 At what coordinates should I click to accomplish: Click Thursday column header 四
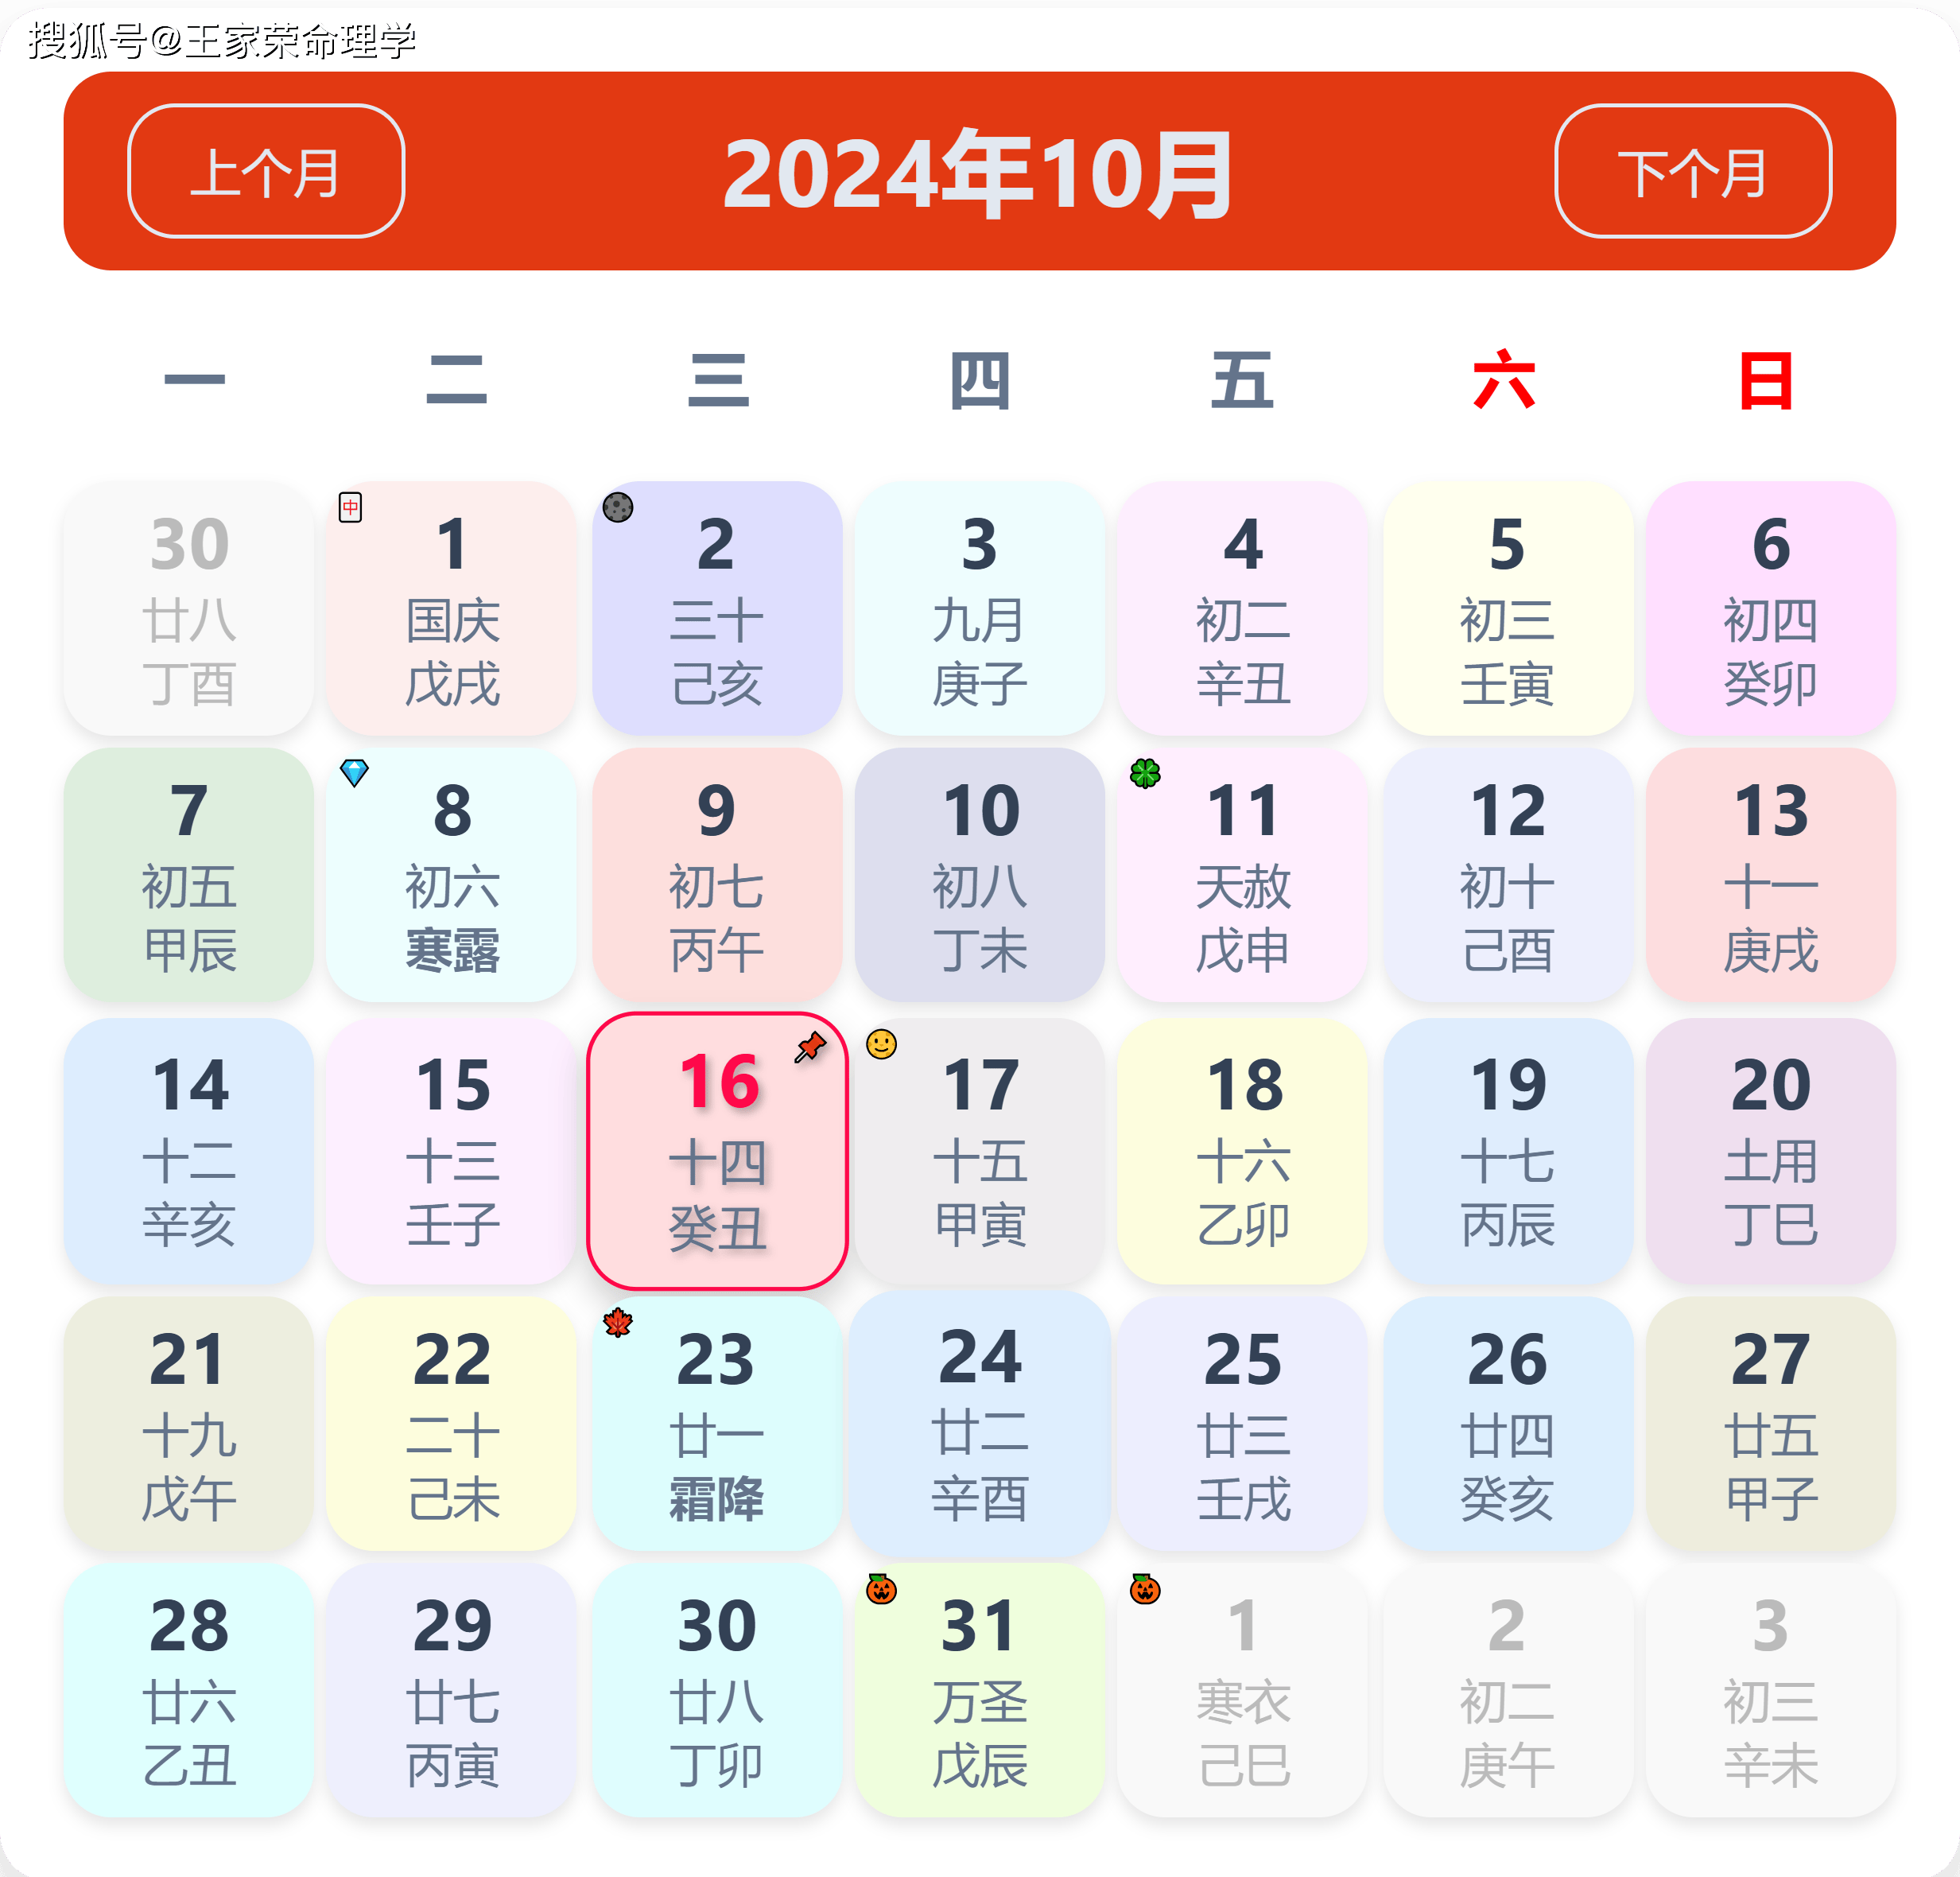coord(980,380)
